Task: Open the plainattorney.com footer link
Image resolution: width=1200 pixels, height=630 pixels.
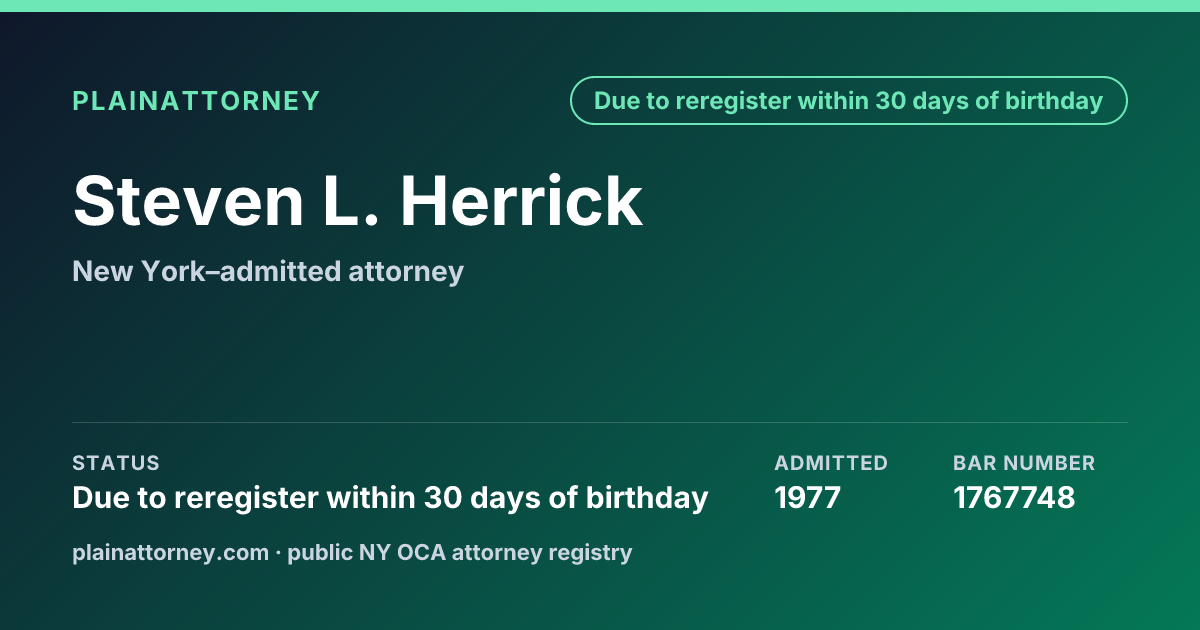Action: point(170,552)
